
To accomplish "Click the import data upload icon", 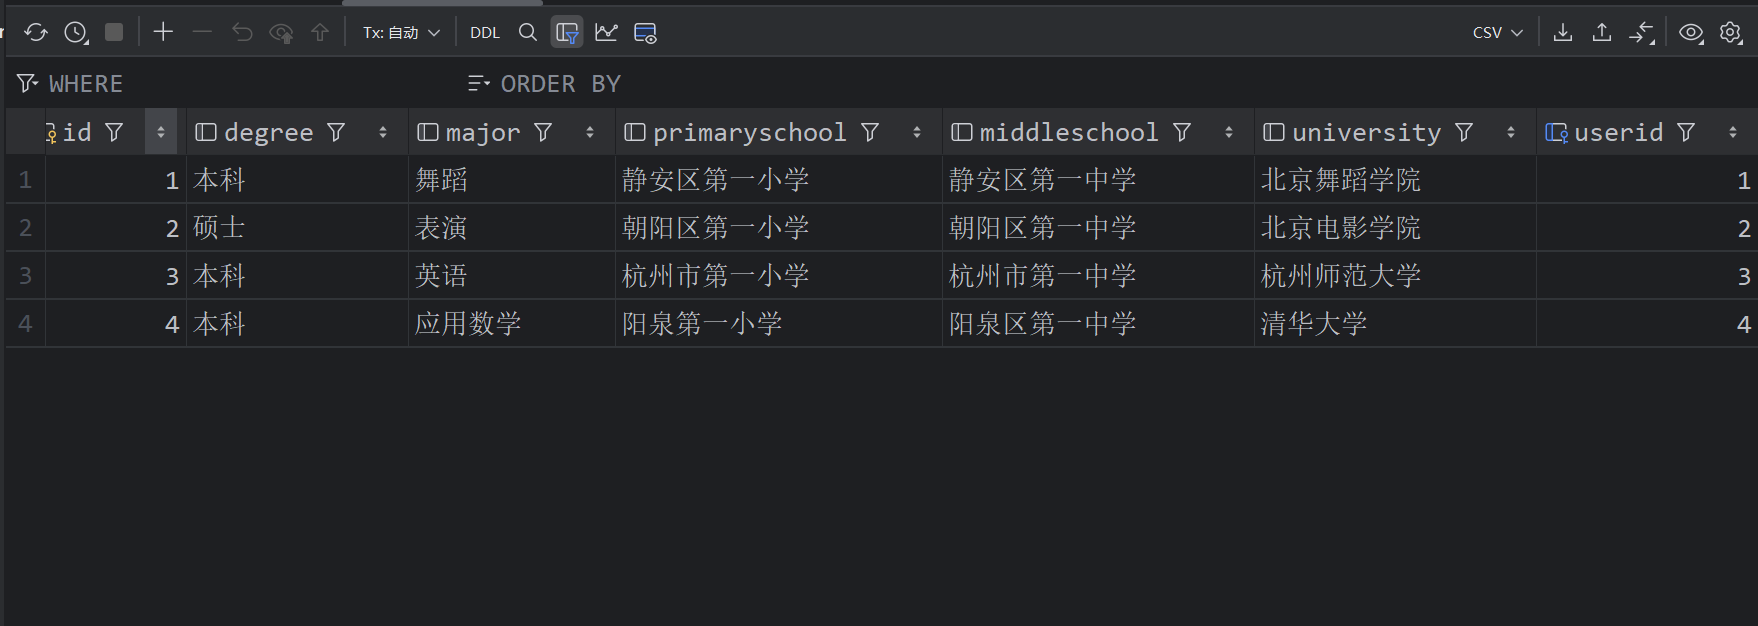I will point(1602,32).
